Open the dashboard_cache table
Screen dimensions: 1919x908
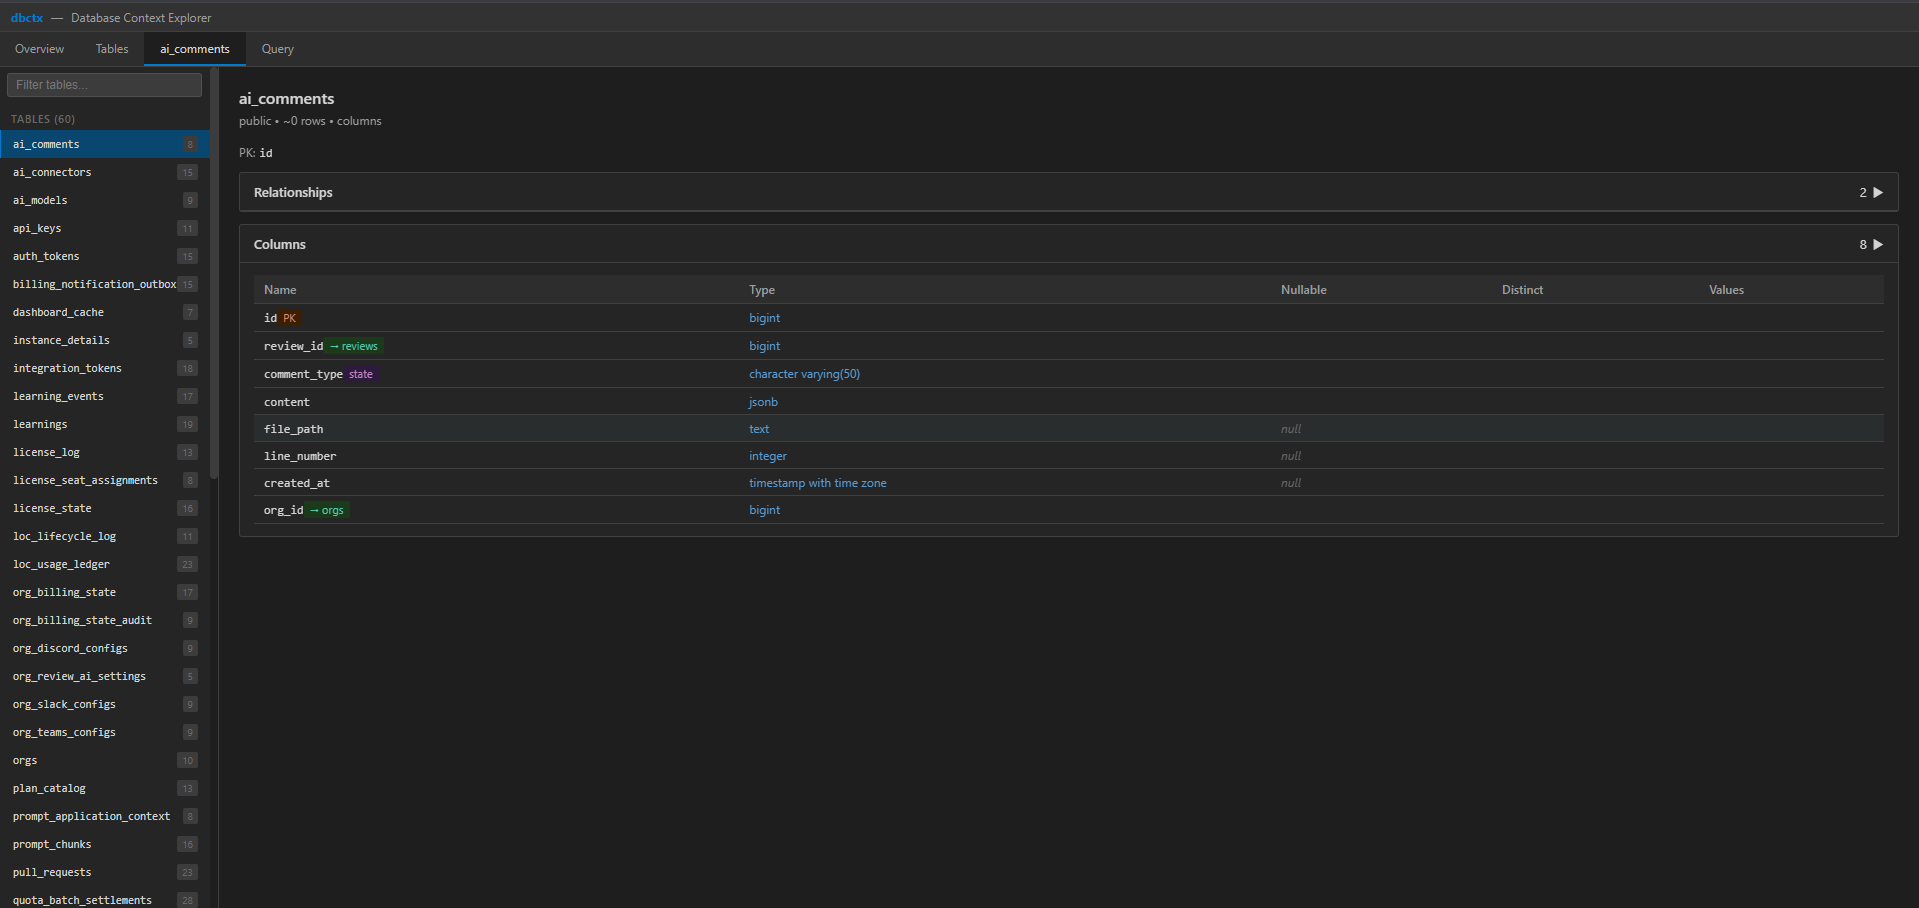point(105,312)
